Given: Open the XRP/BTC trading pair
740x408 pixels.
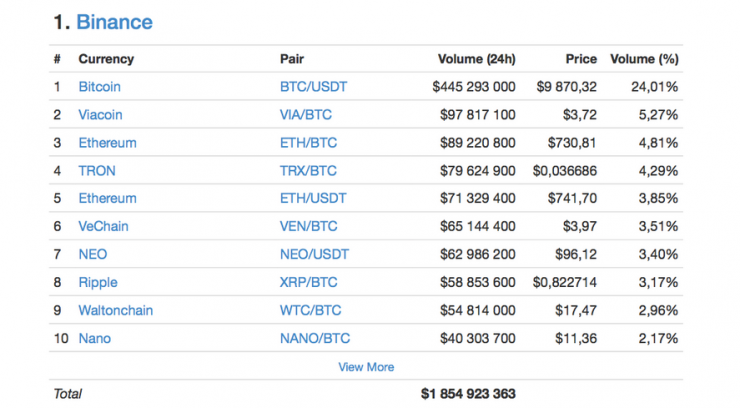Looking at the screenshot, I should point(309,283).
